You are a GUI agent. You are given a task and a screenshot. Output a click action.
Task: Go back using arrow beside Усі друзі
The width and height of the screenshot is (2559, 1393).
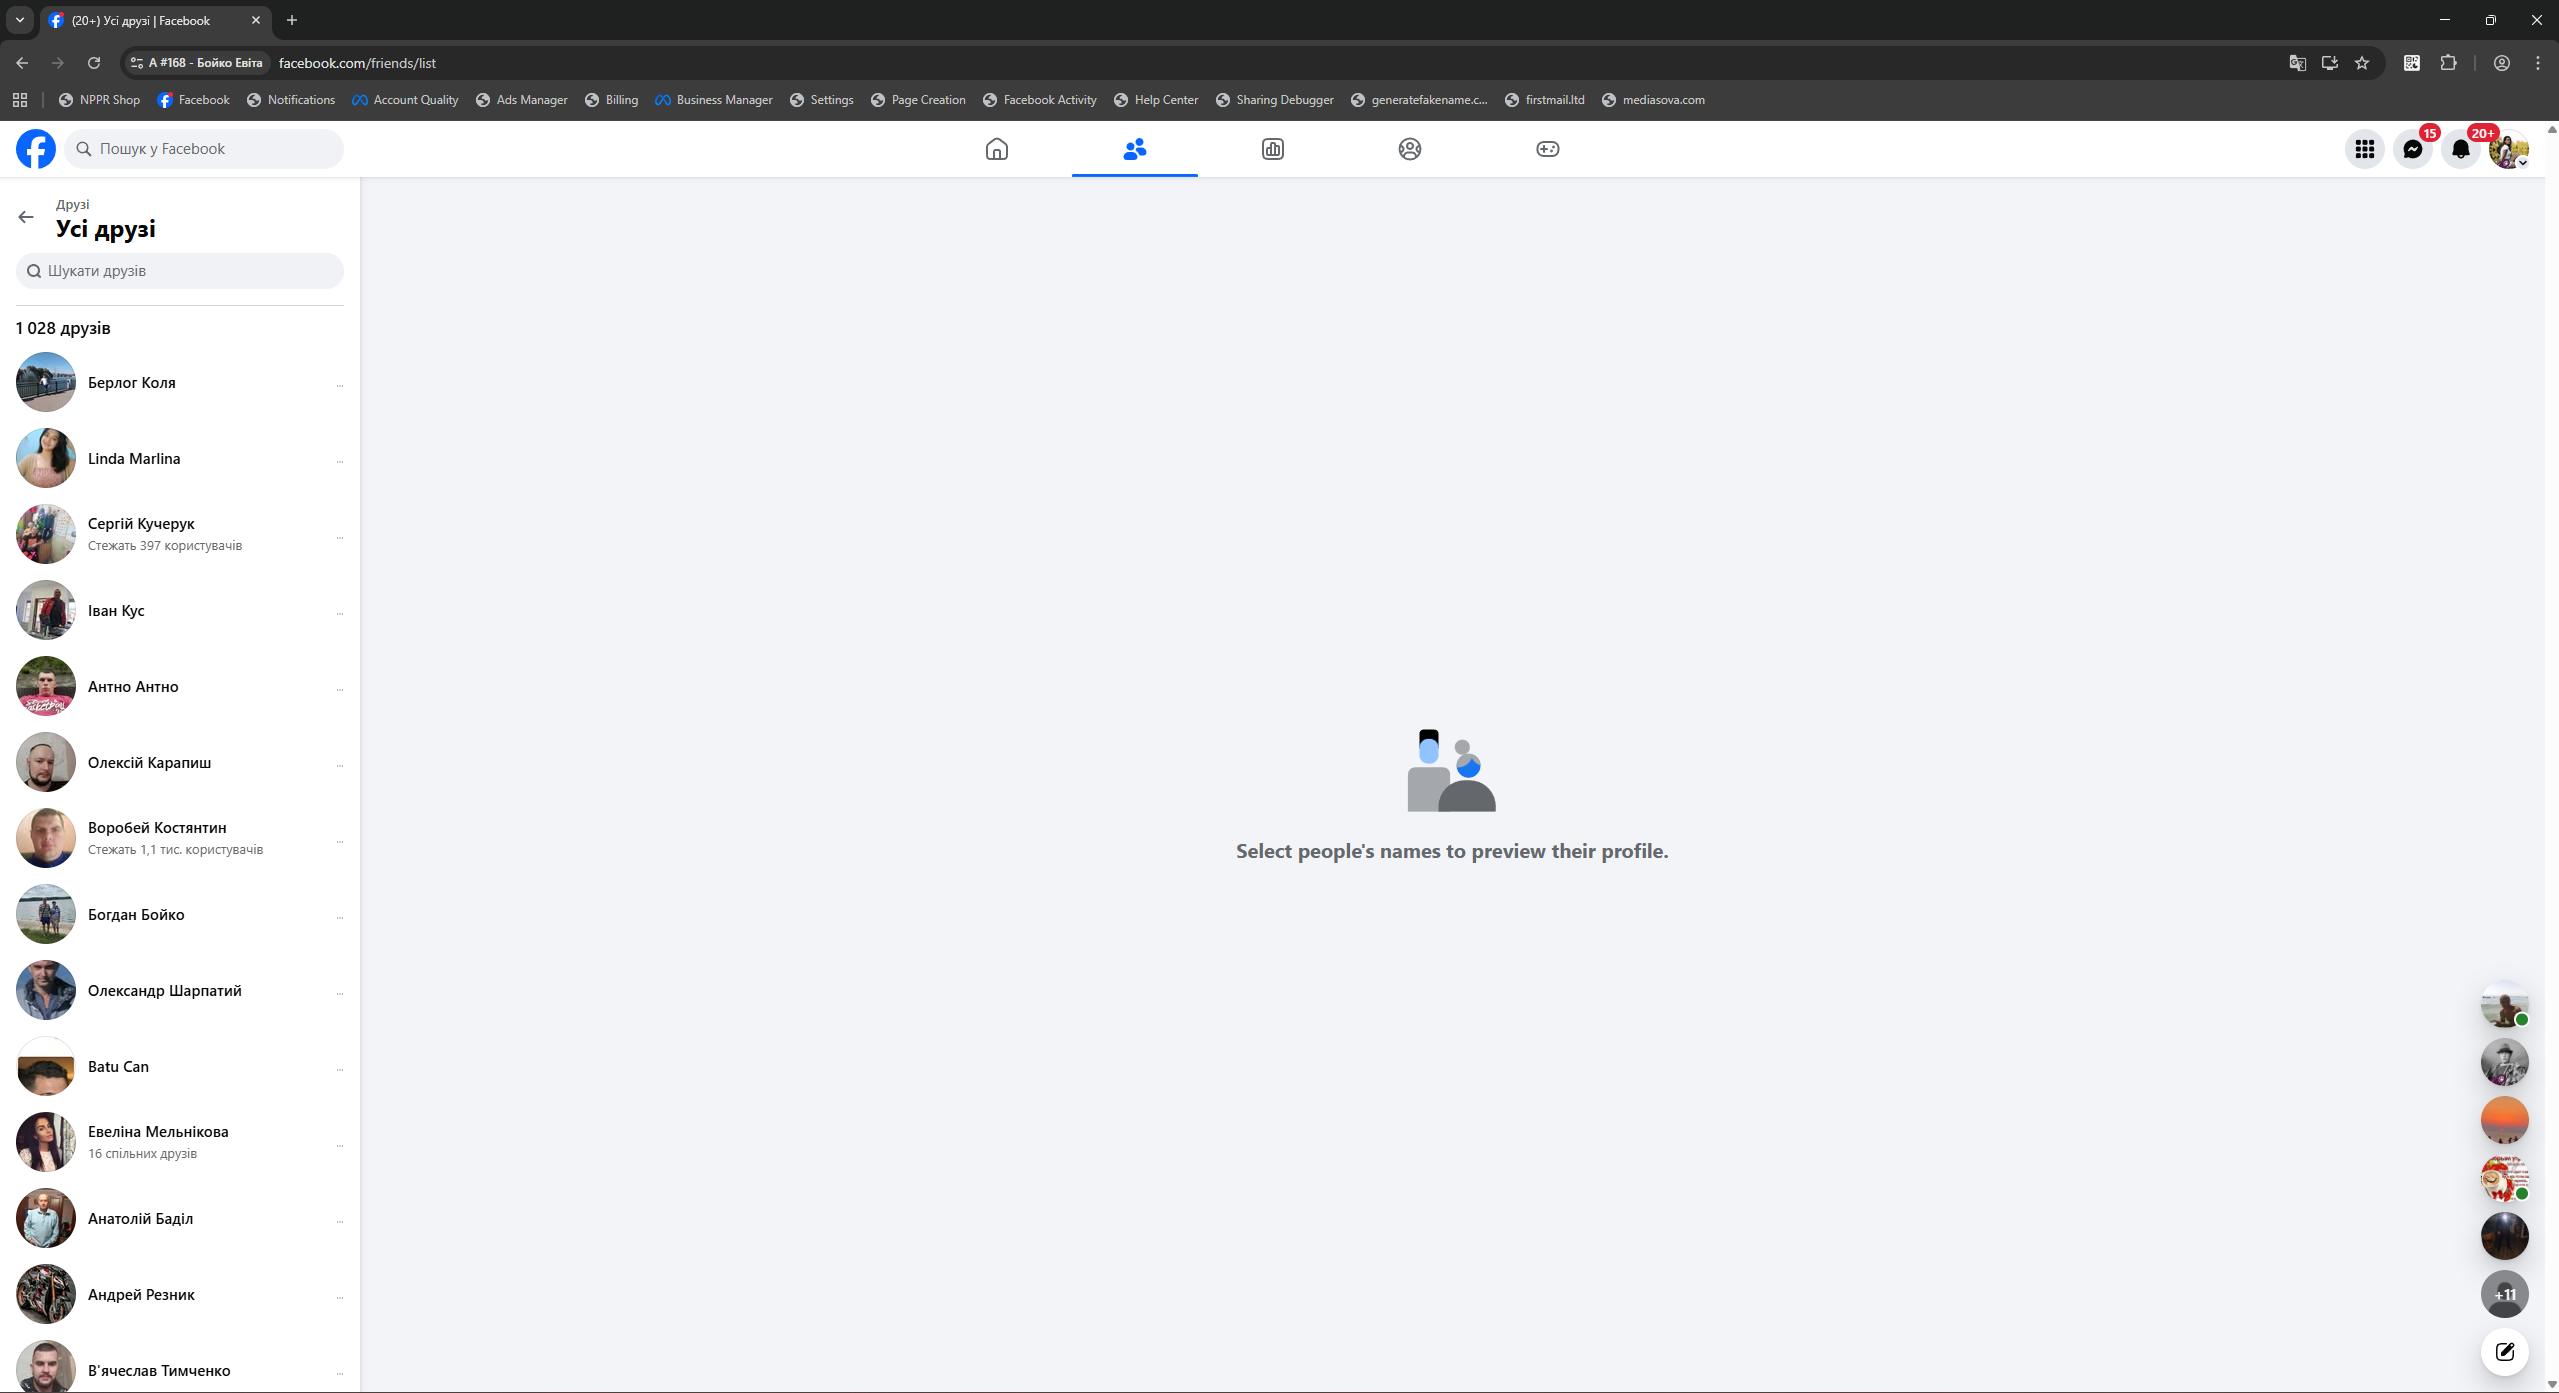tap(26, 217)
